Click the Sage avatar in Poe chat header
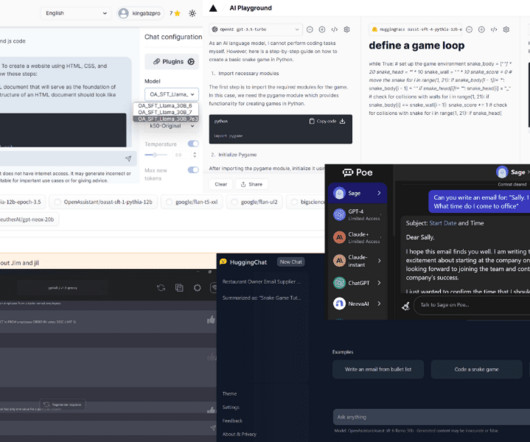Screen dimensions: 530x442 point(502,172)
